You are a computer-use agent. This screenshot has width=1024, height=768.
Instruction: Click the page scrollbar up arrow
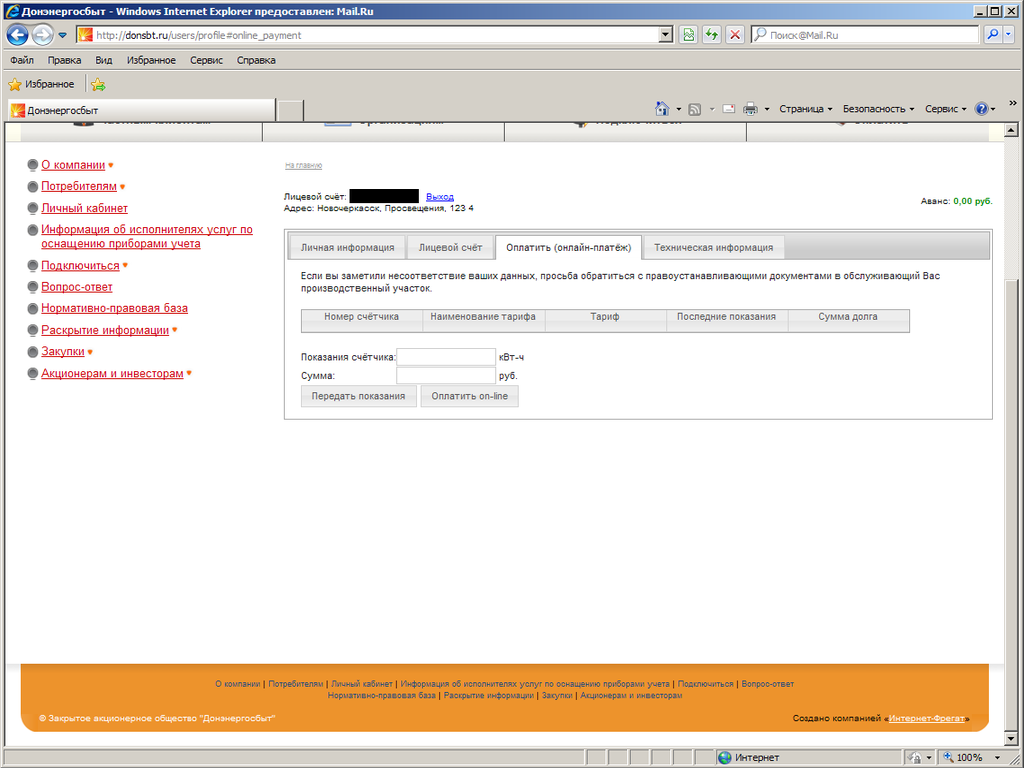point(1011,131)
